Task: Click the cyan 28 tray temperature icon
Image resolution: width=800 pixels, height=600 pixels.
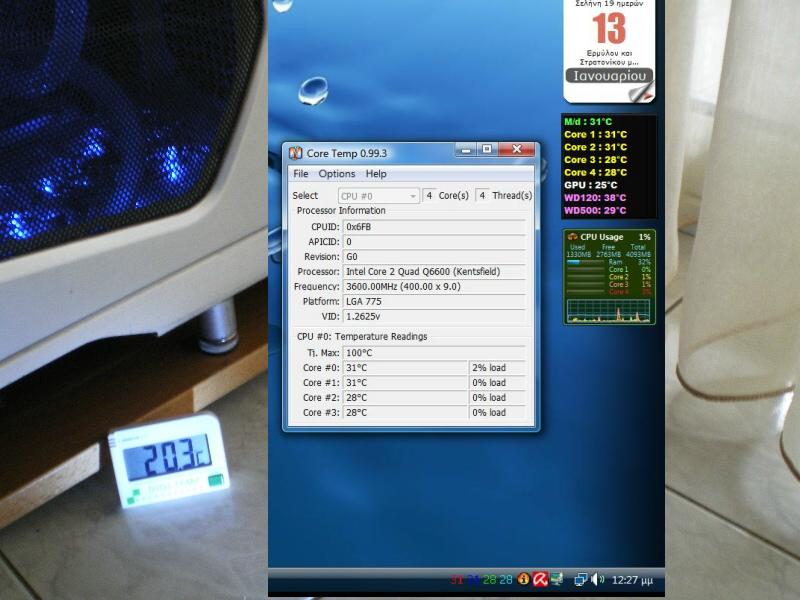Action: (x=506, y=580)
